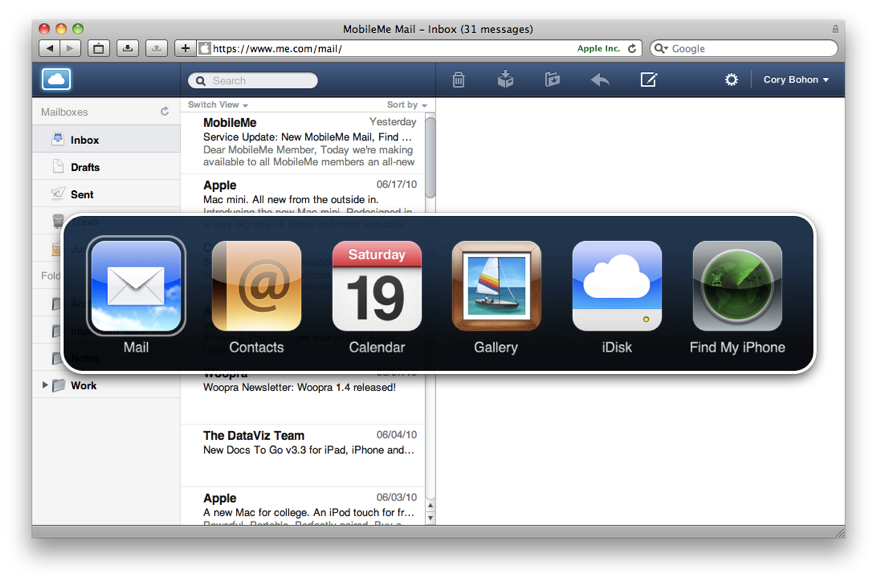Open The DataViz Team message
The width and height of the screenshot is (877, 582).
[303, 456]
